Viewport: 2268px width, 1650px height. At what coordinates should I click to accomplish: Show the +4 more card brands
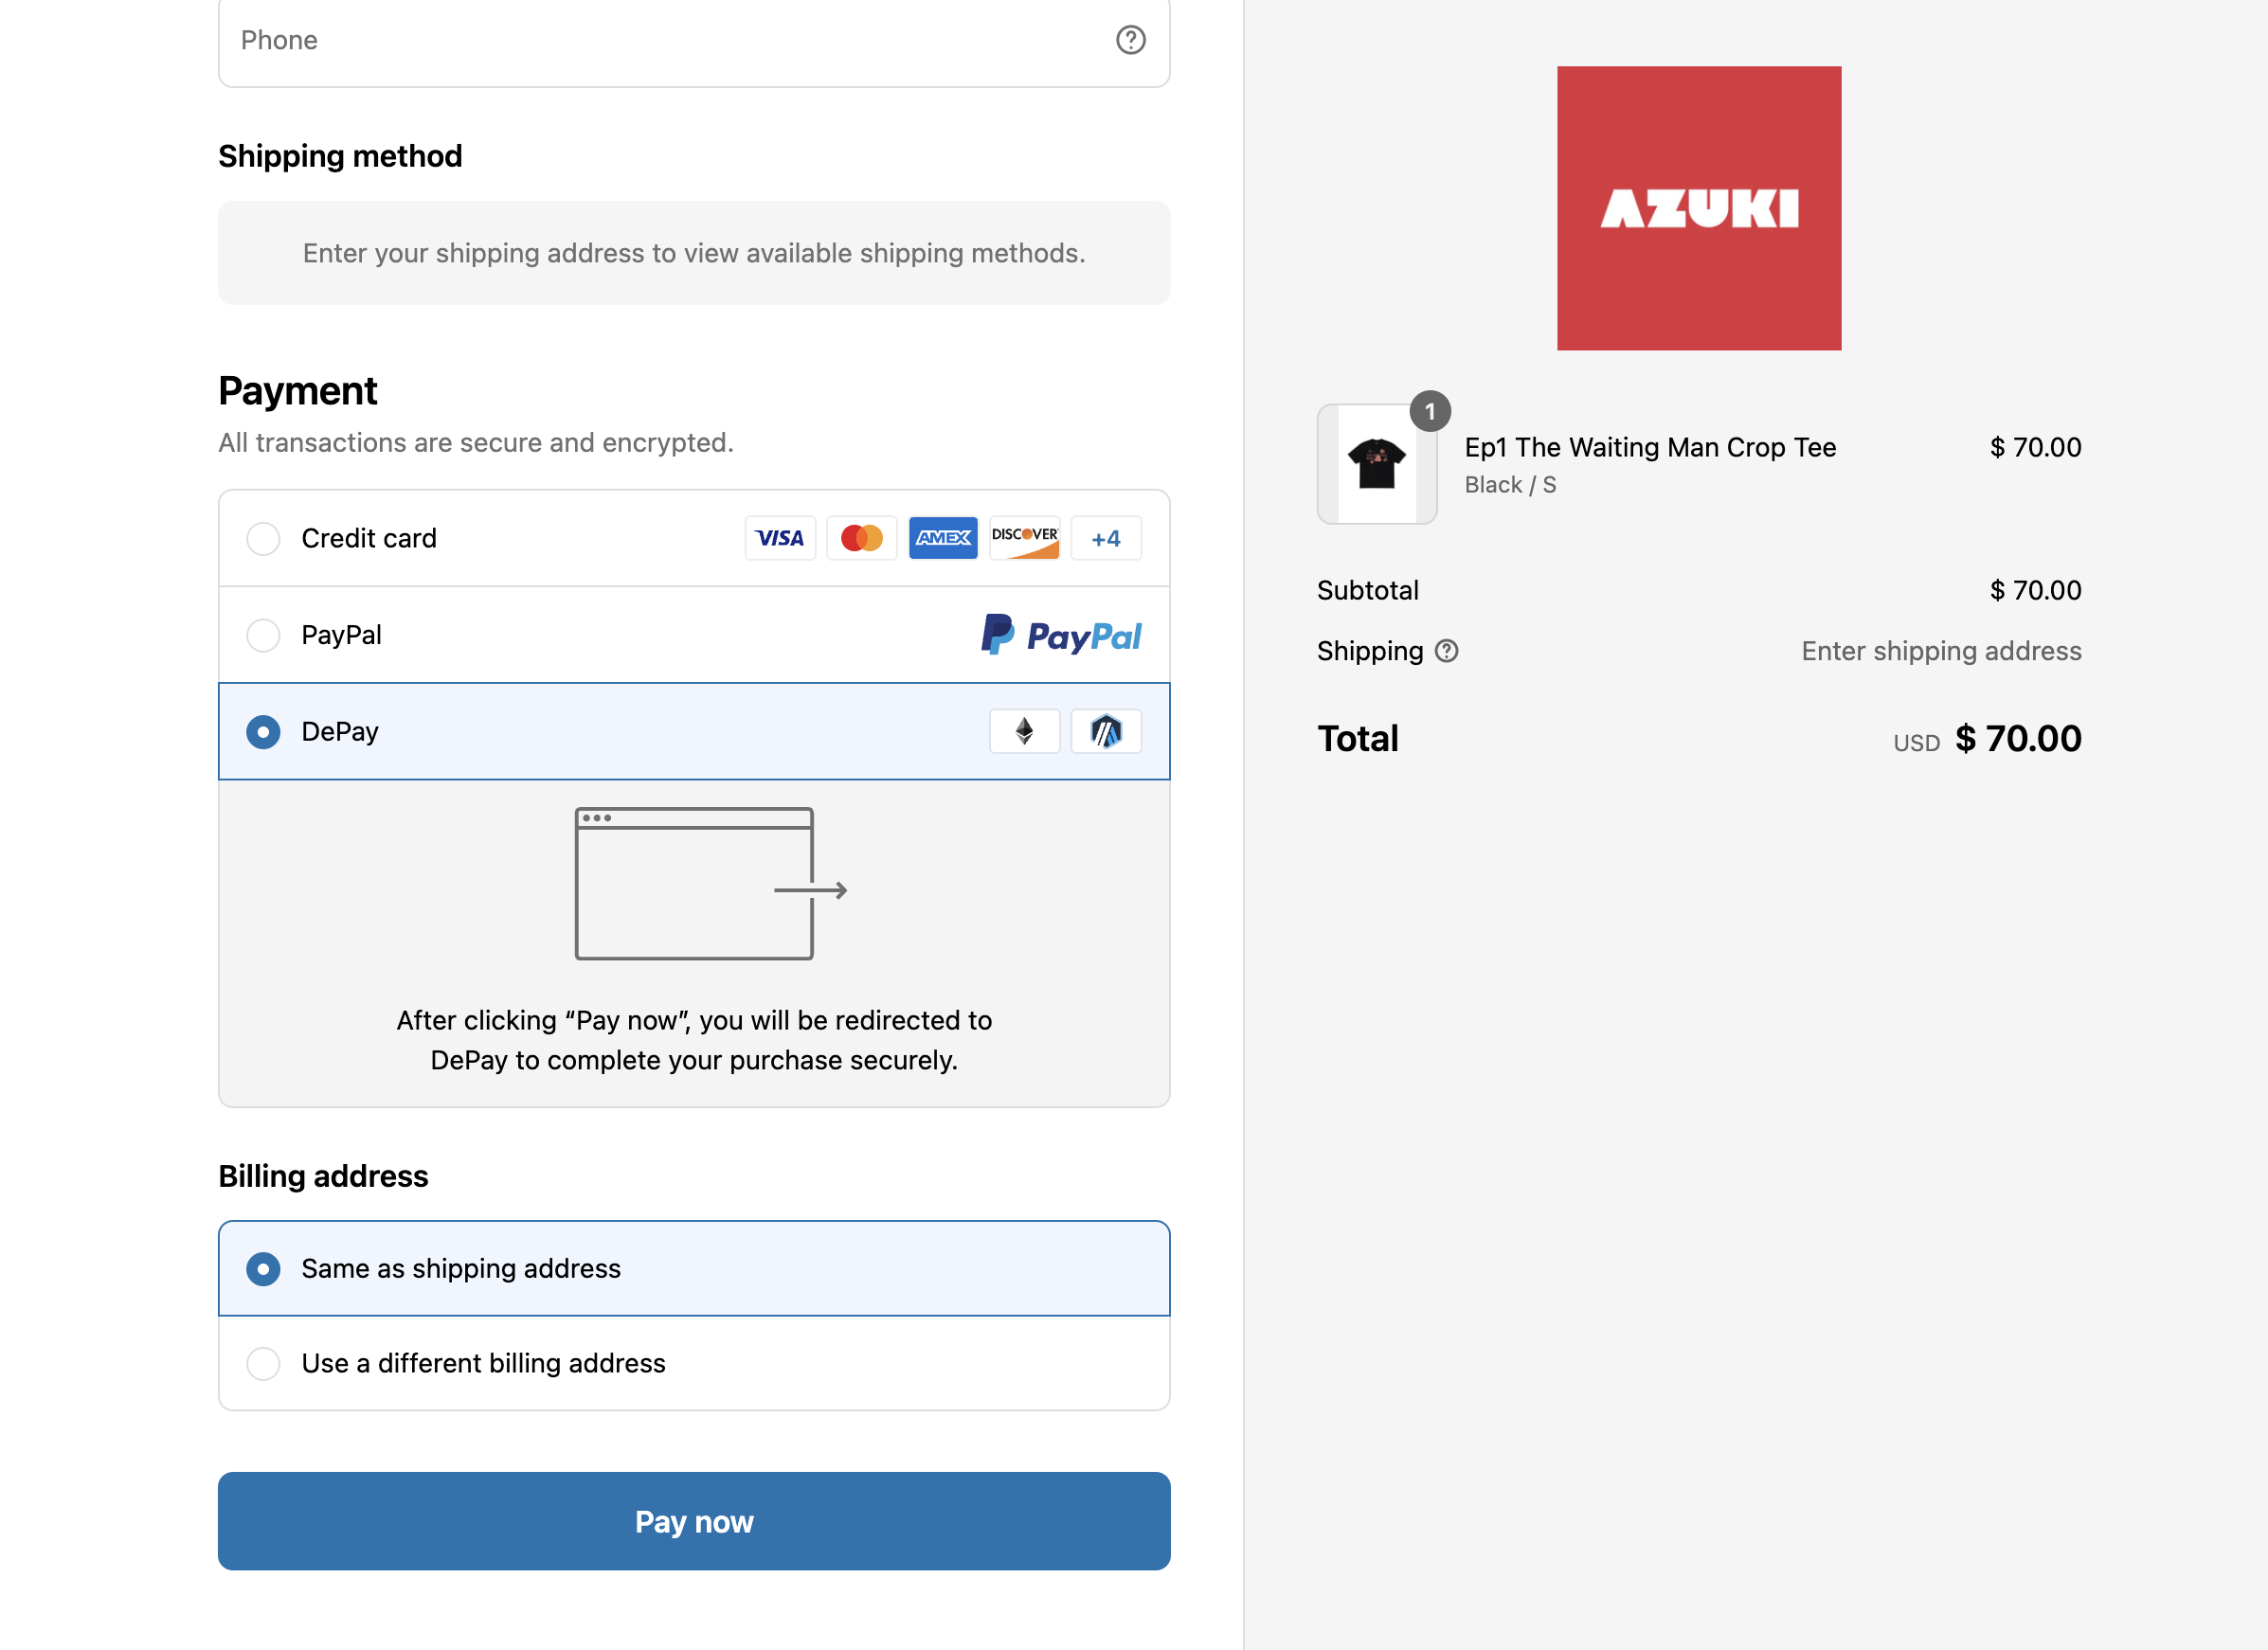coord(1106,538)
